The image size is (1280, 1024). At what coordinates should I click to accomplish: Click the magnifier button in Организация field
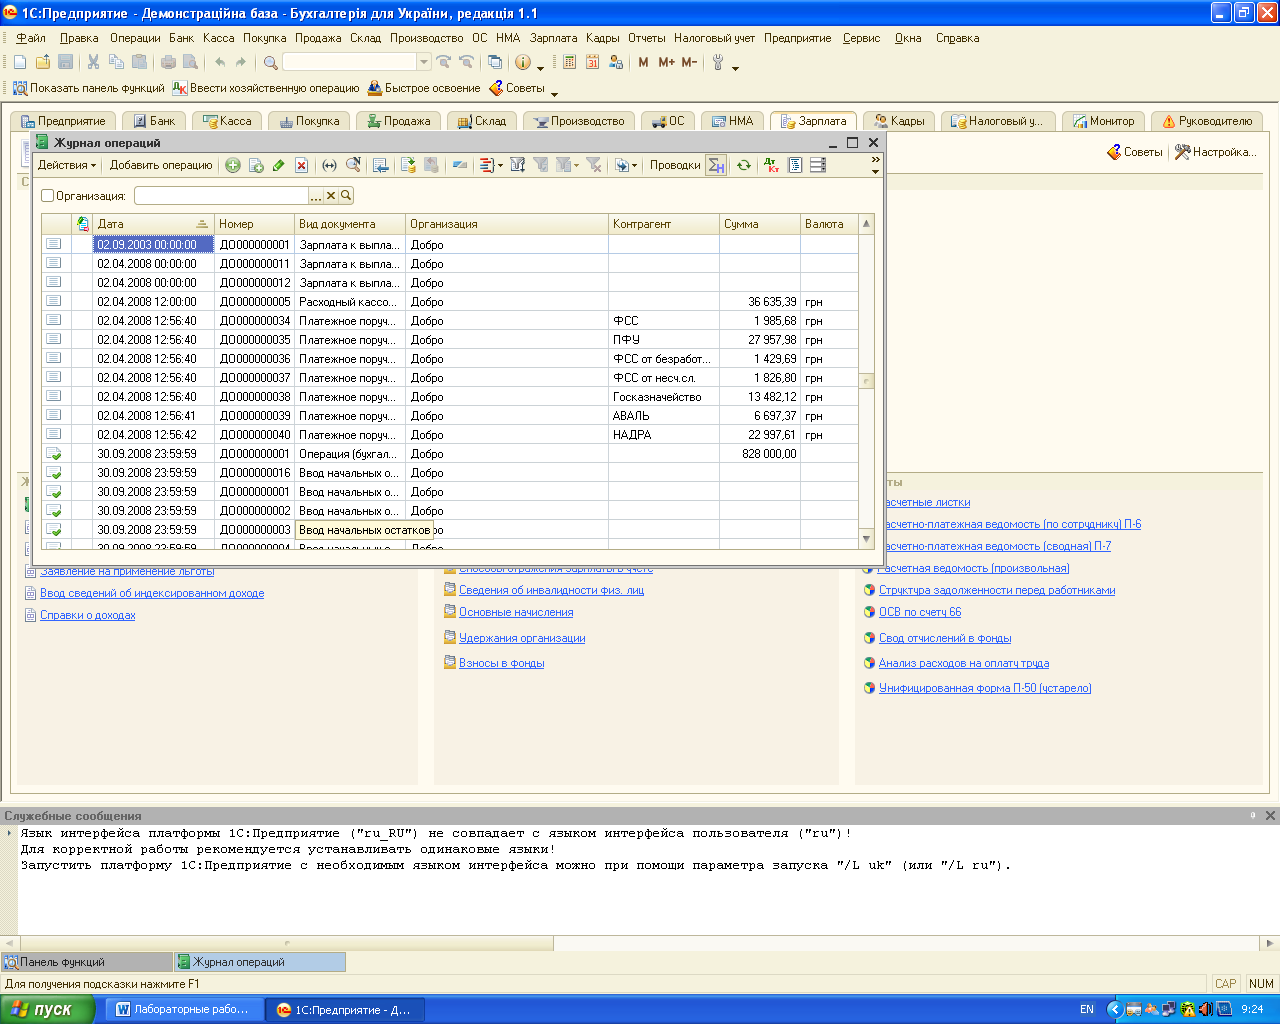tap(346, 196)
